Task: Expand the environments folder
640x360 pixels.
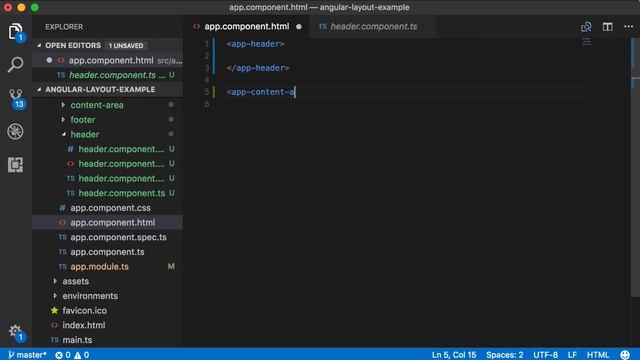Action: click(x=90, y=296)
